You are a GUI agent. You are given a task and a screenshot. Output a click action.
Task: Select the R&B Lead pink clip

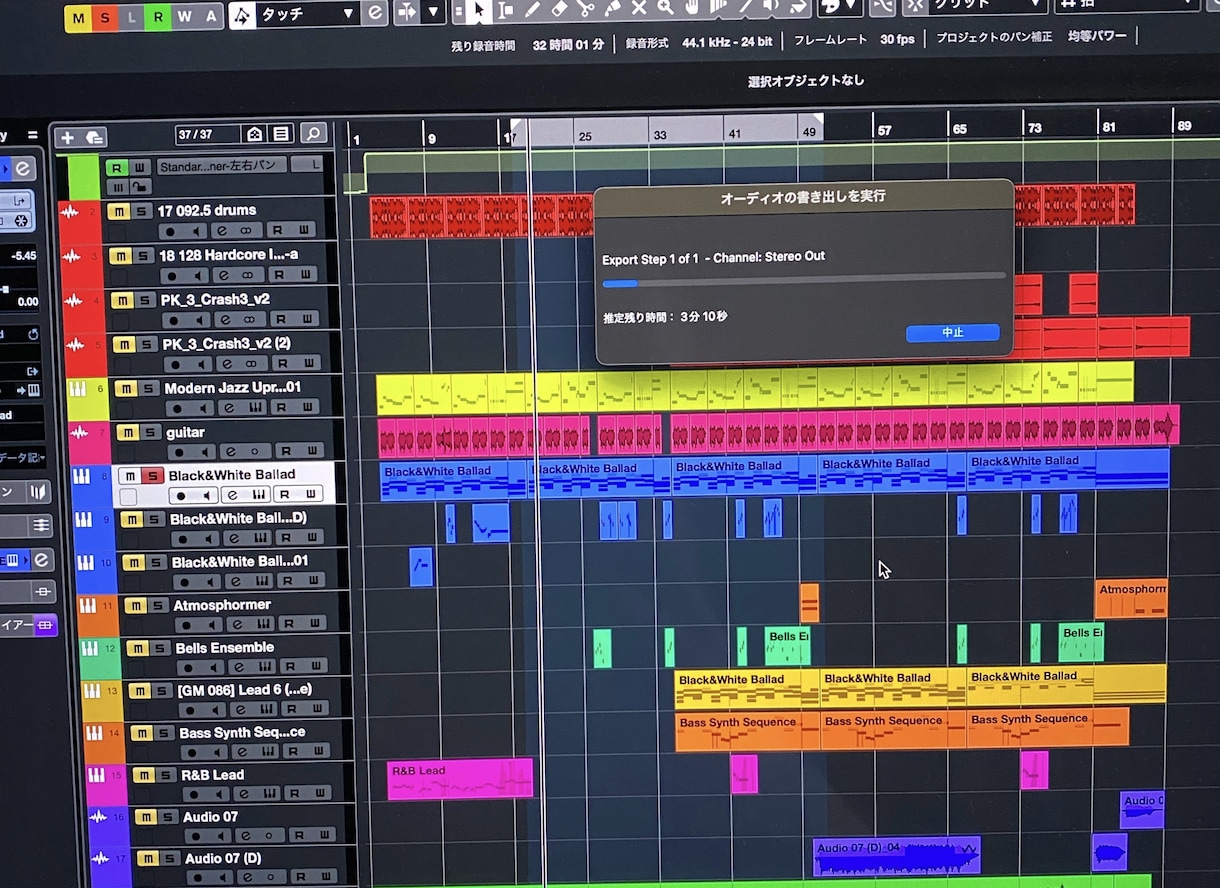(x=460, y=779)
